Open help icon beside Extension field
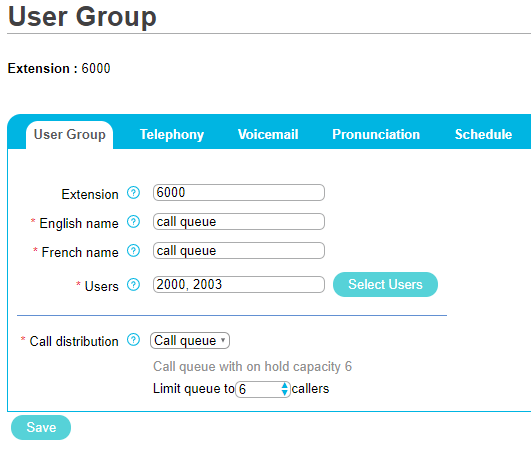Image resolution: width=531 pixels, height=461 pixels. click(133, 193)
